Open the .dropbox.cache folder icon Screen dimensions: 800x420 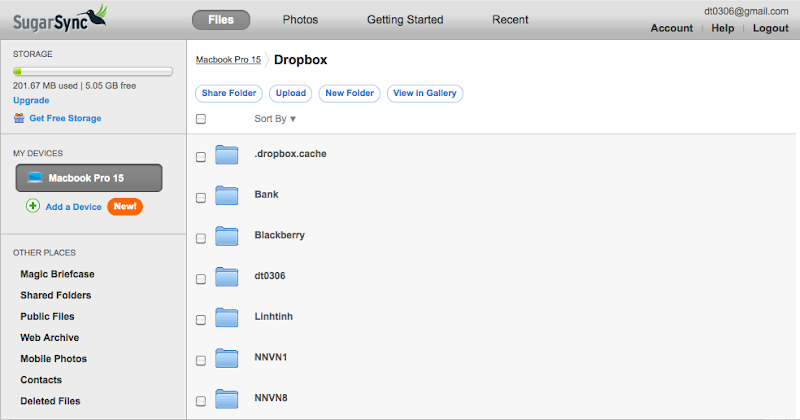[x=227, y=155]
